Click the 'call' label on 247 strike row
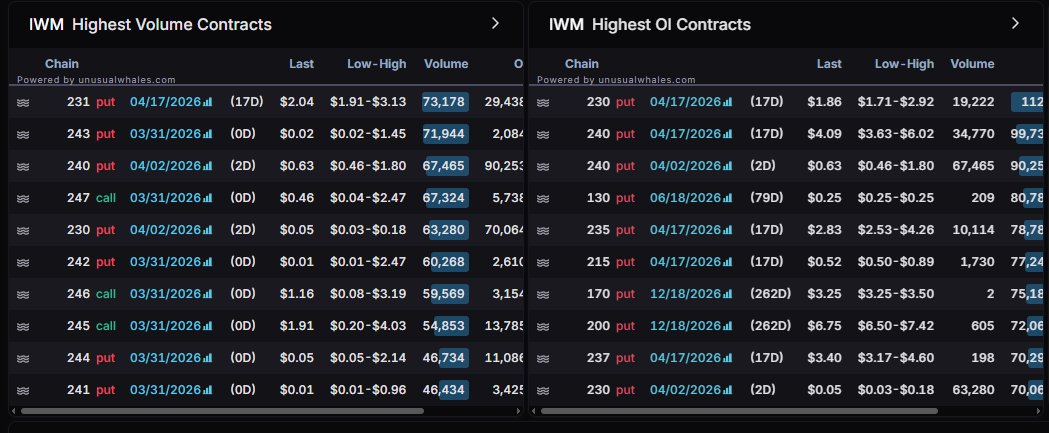 (x=106, y=199)
